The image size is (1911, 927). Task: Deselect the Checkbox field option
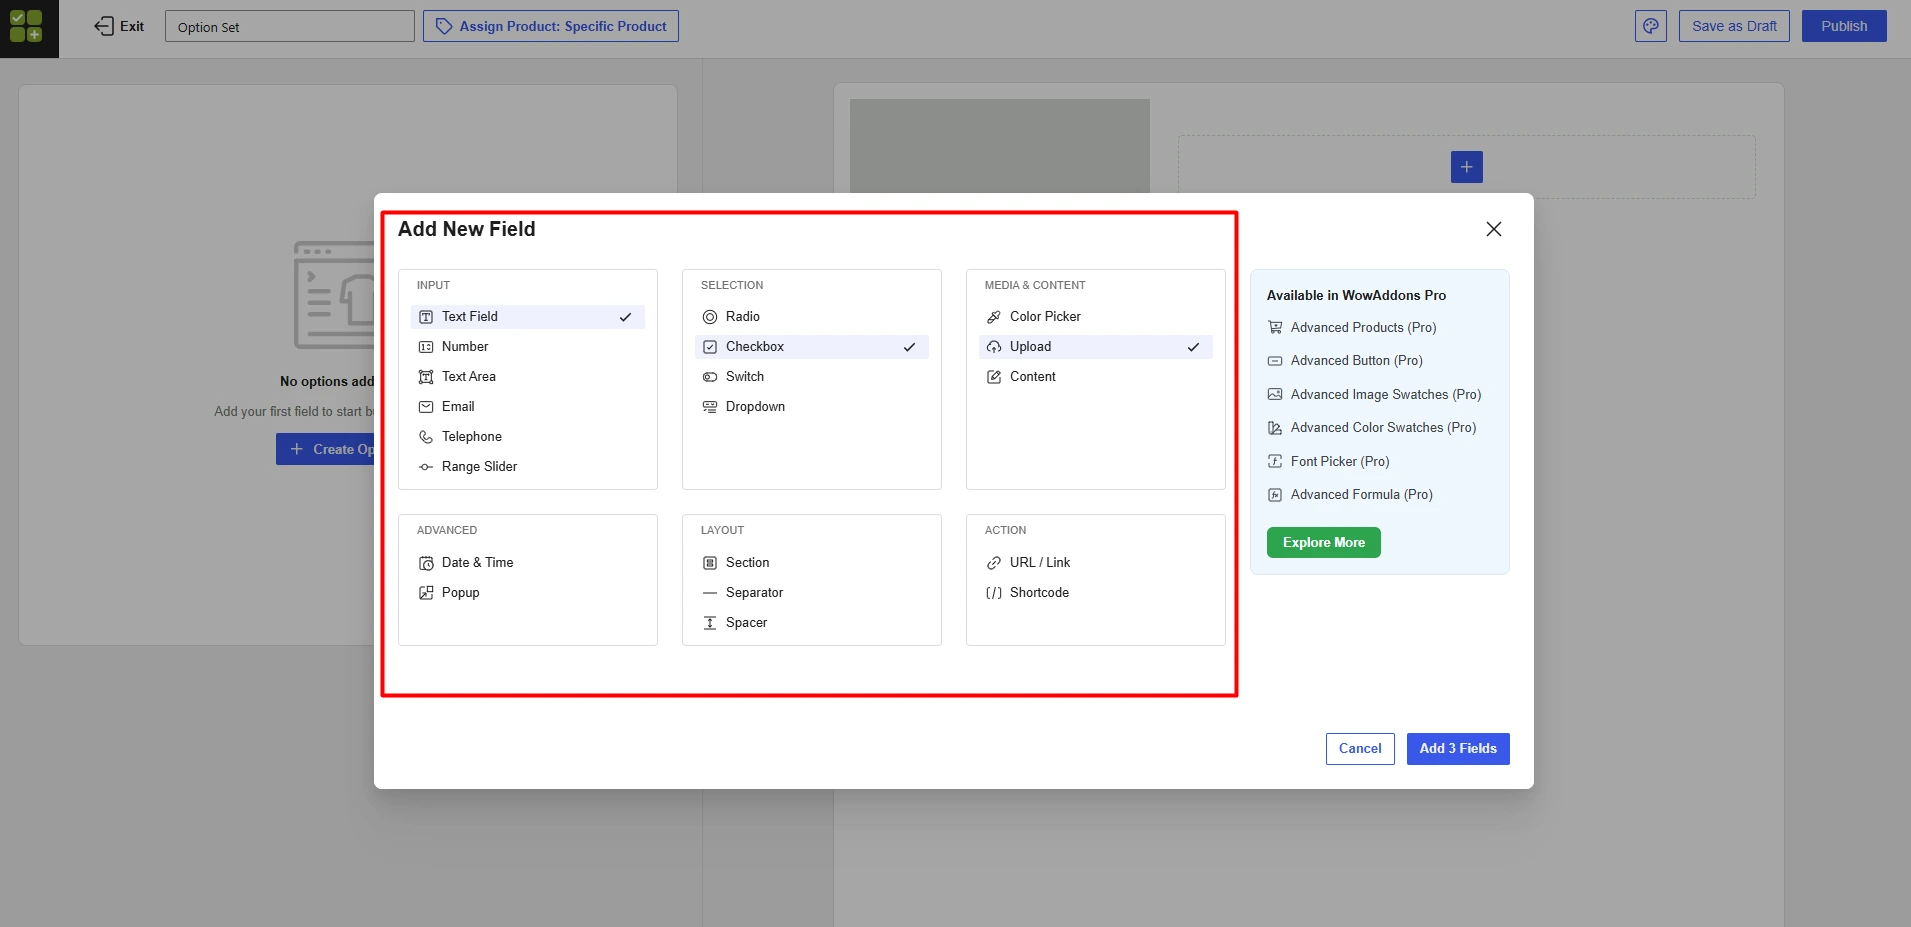812,347
